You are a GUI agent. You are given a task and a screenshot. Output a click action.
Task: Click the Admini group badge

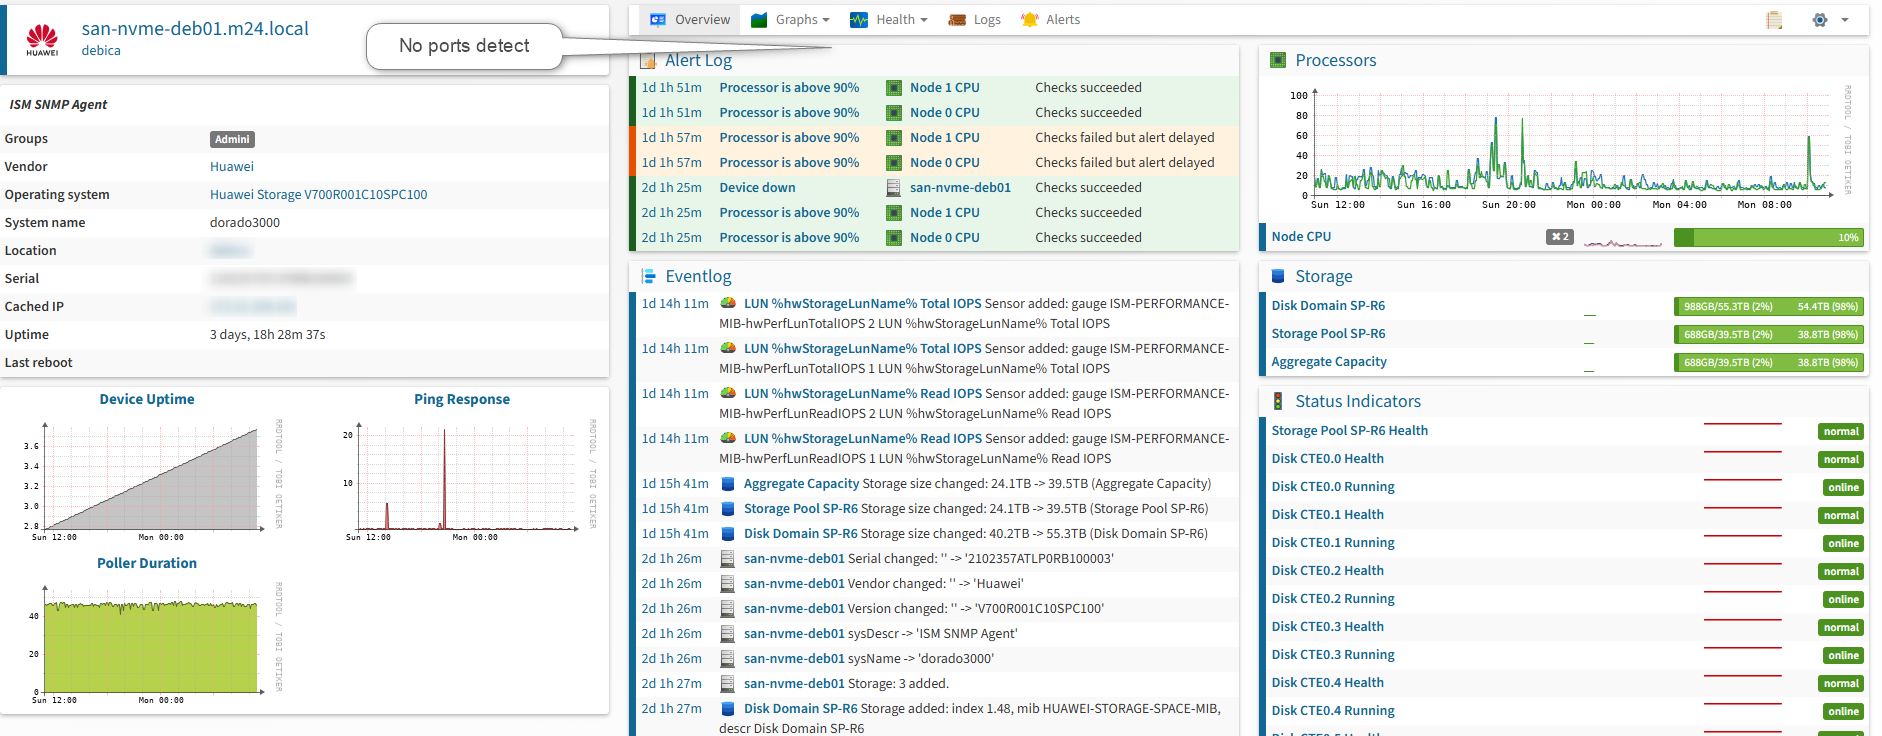coord(232,140)
